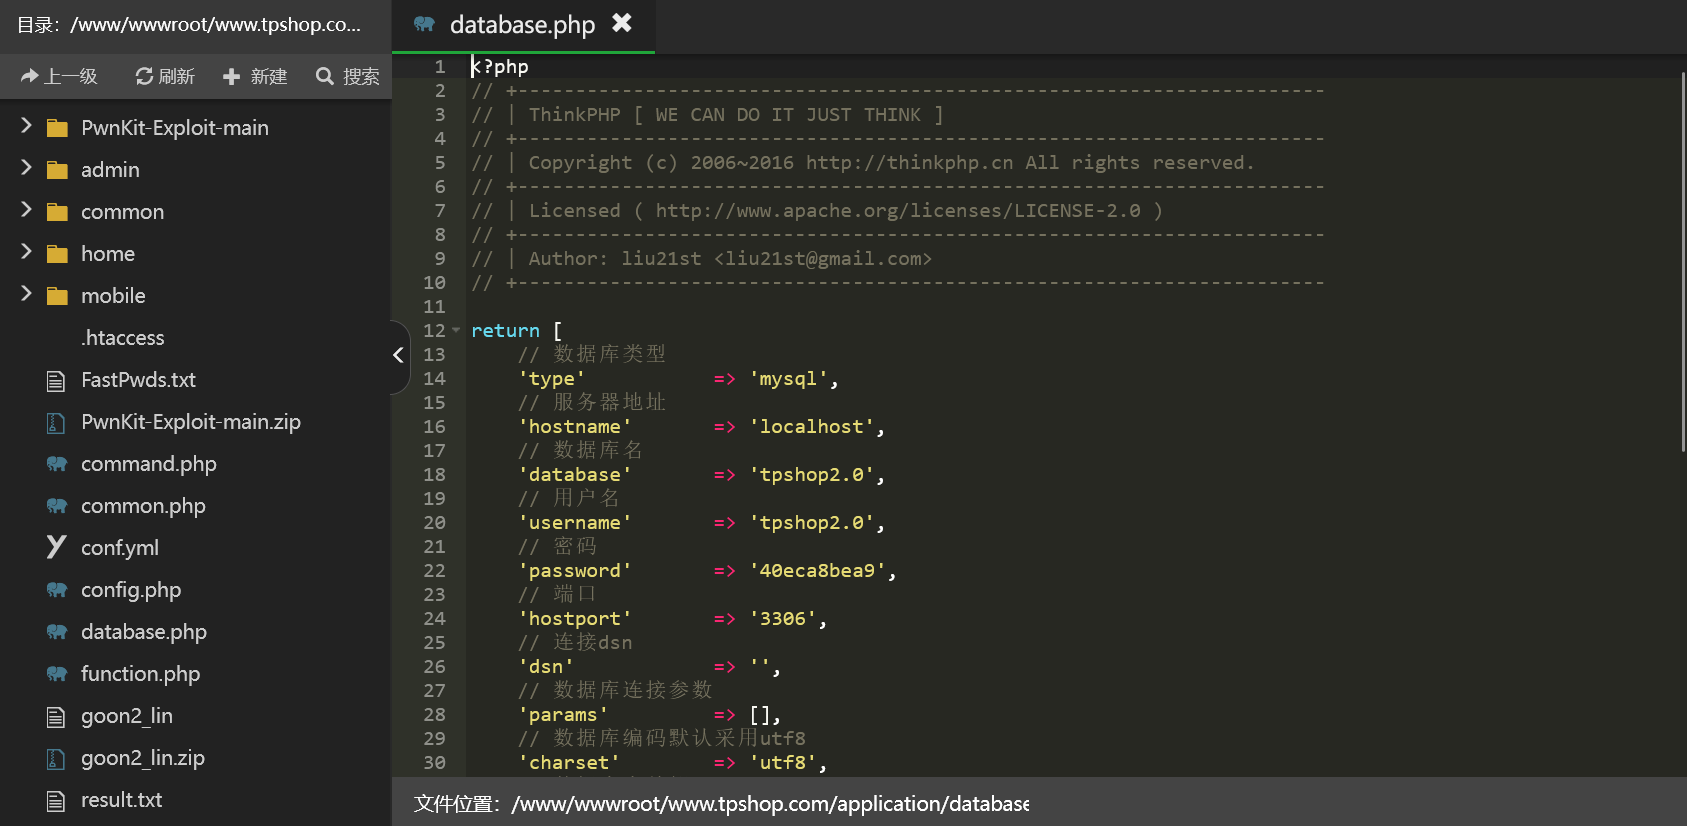
Task: Click the config.php elephant icon
Action: pyautogui.click(x=57, y=590)
